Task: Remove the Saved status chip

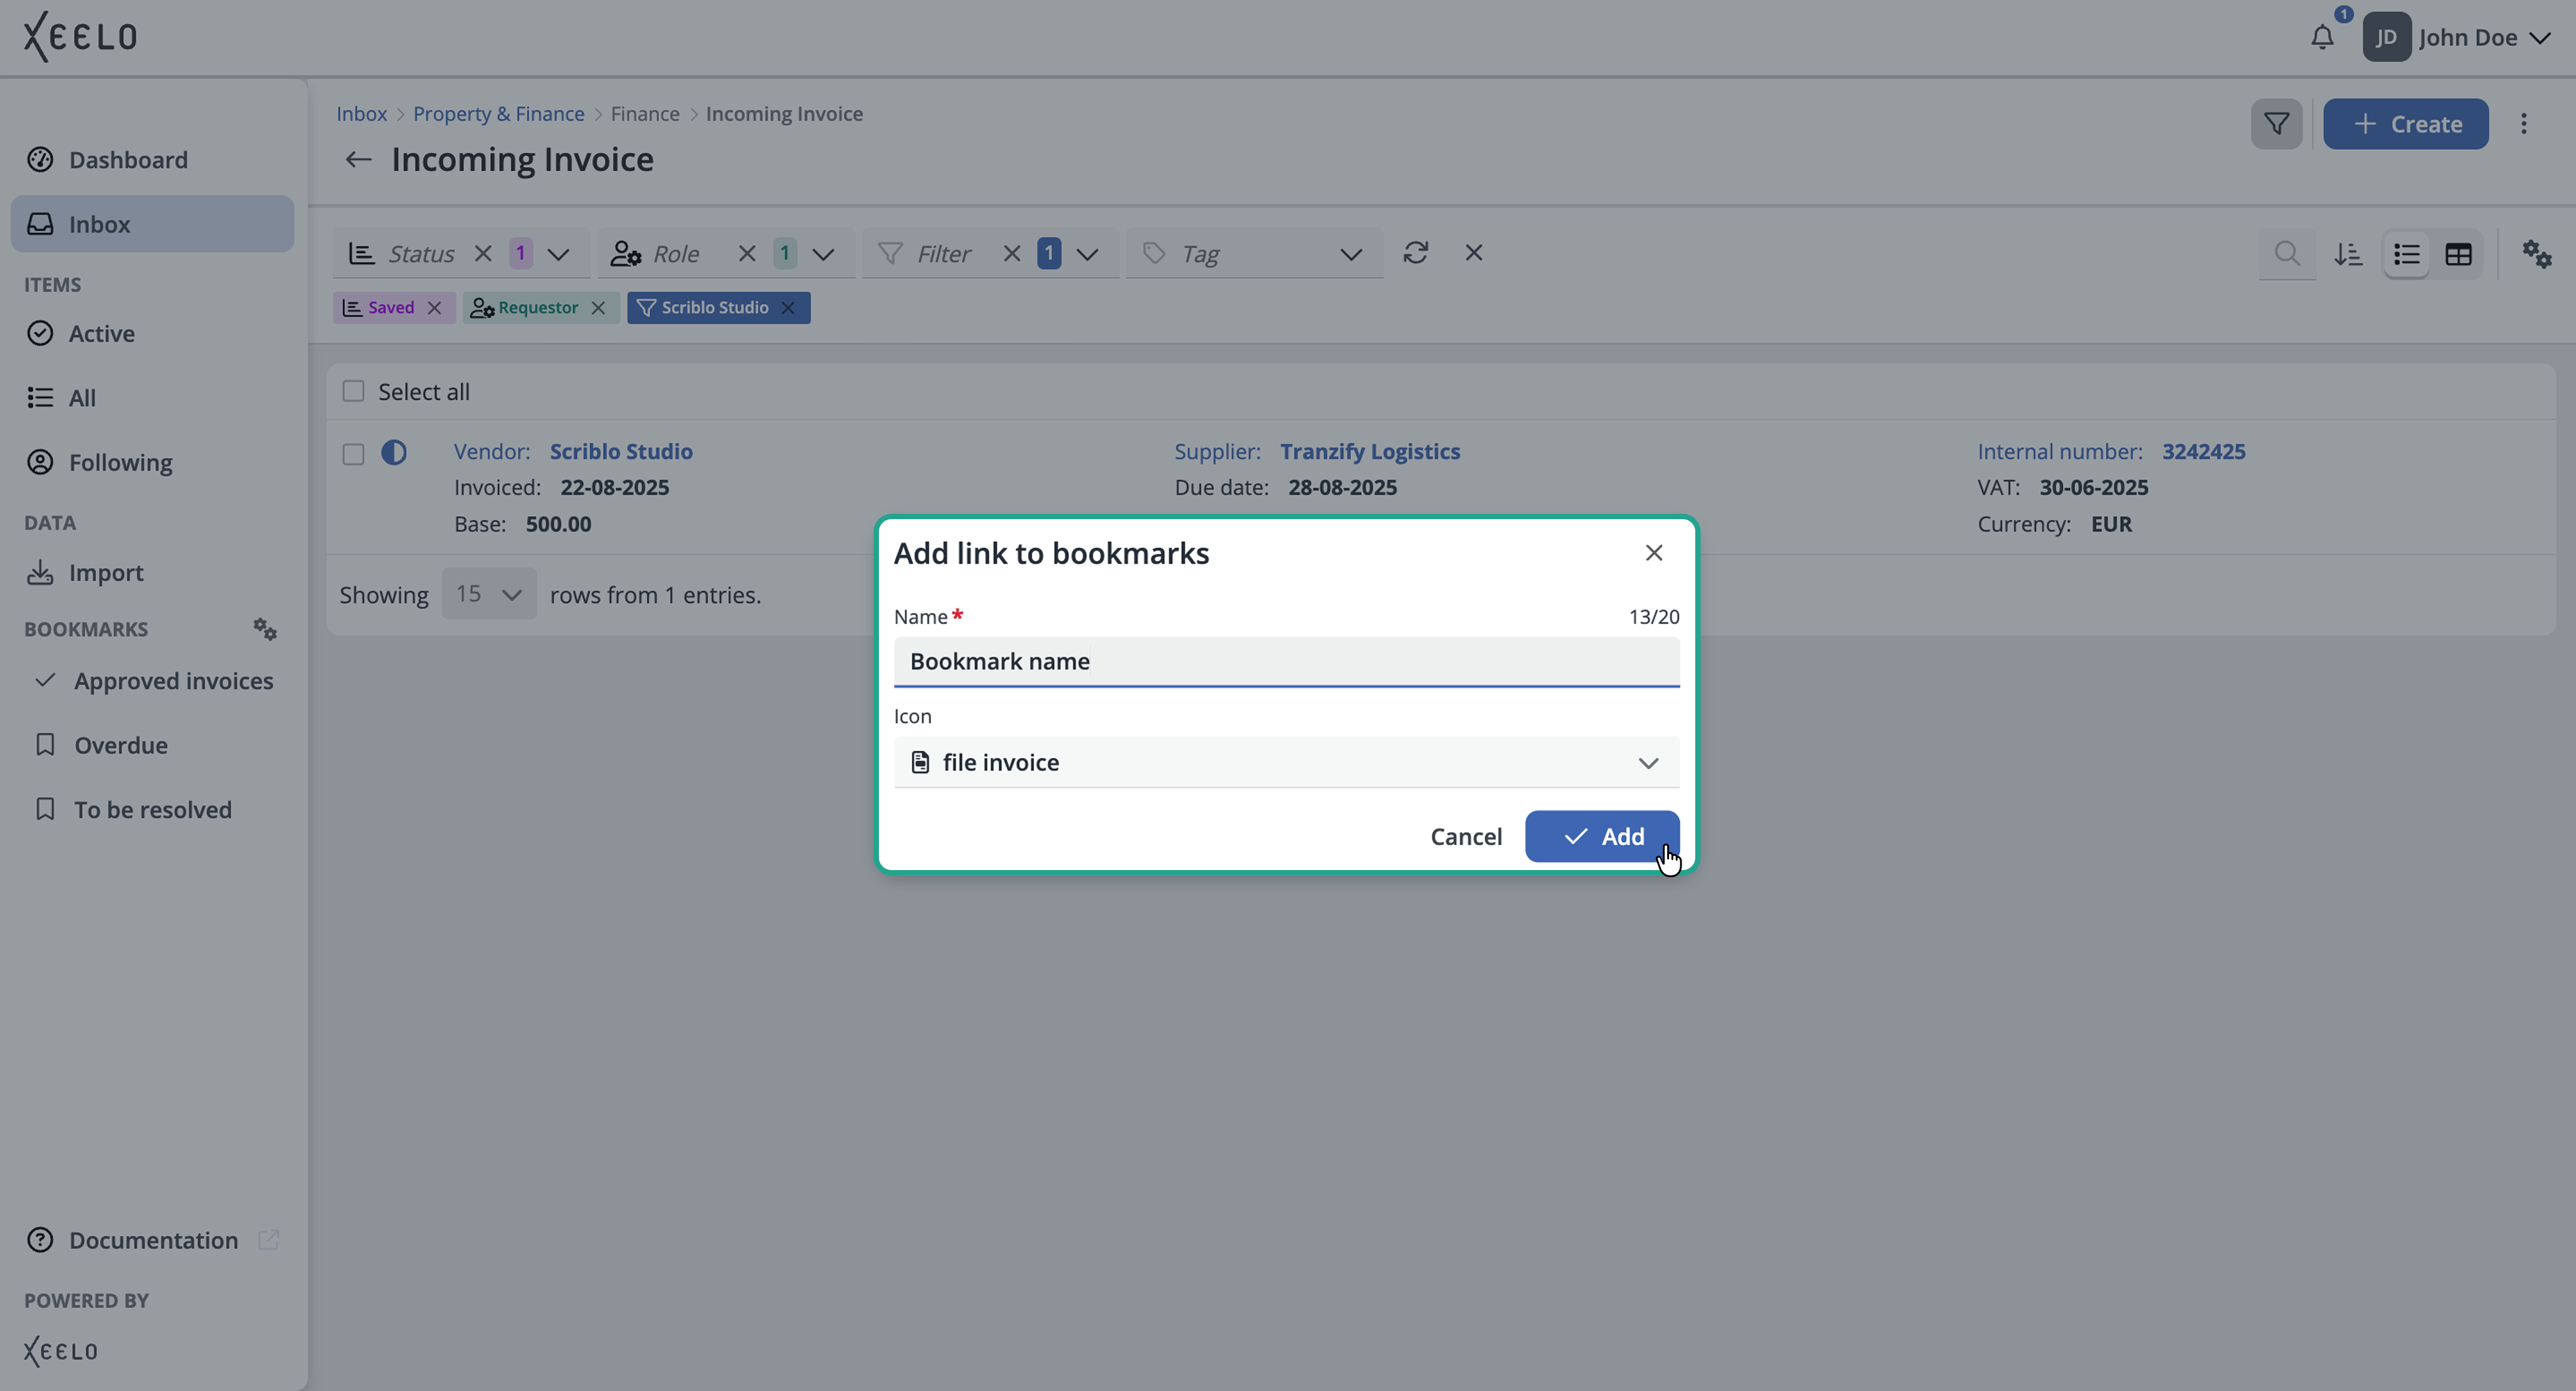Action: 434,308
